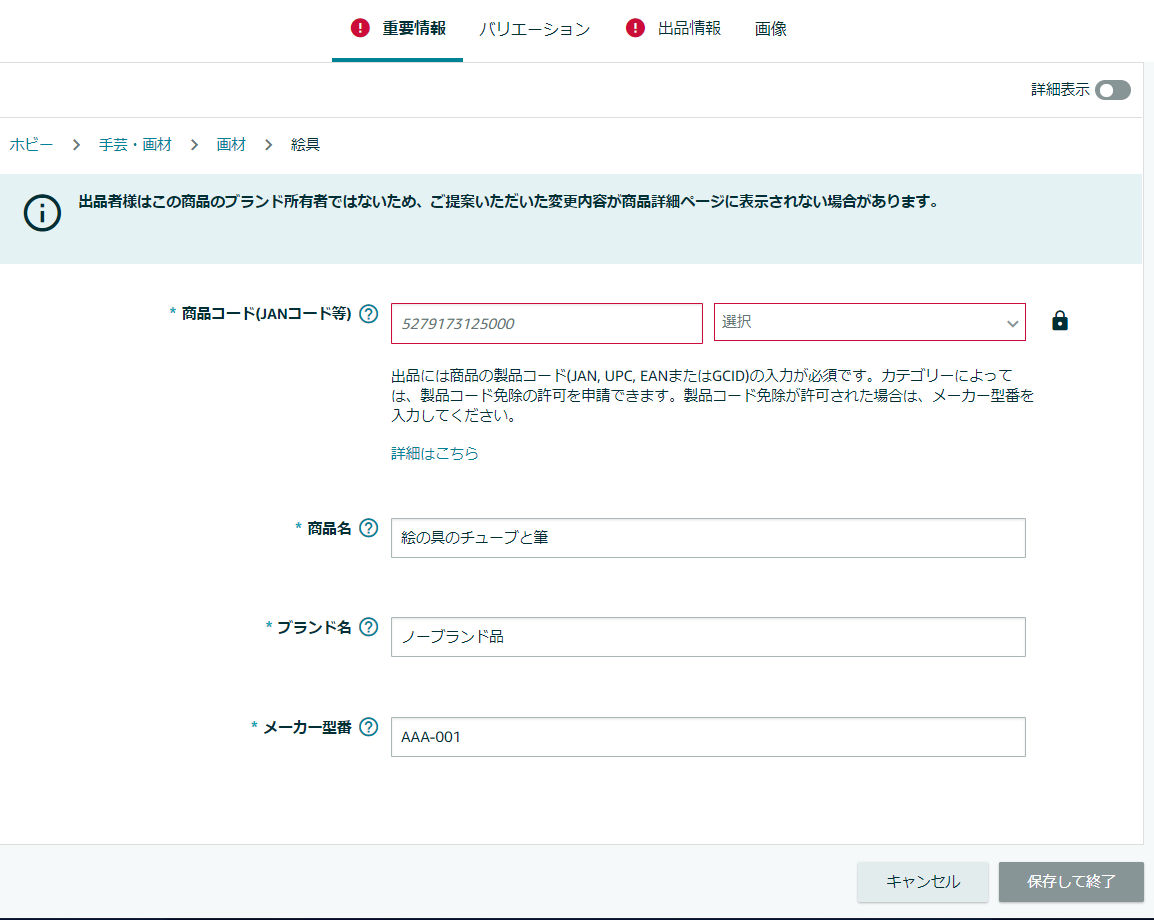The image size is (1154, 920).
Task: Click help icon next to 商品名
Action: [369, 528]
